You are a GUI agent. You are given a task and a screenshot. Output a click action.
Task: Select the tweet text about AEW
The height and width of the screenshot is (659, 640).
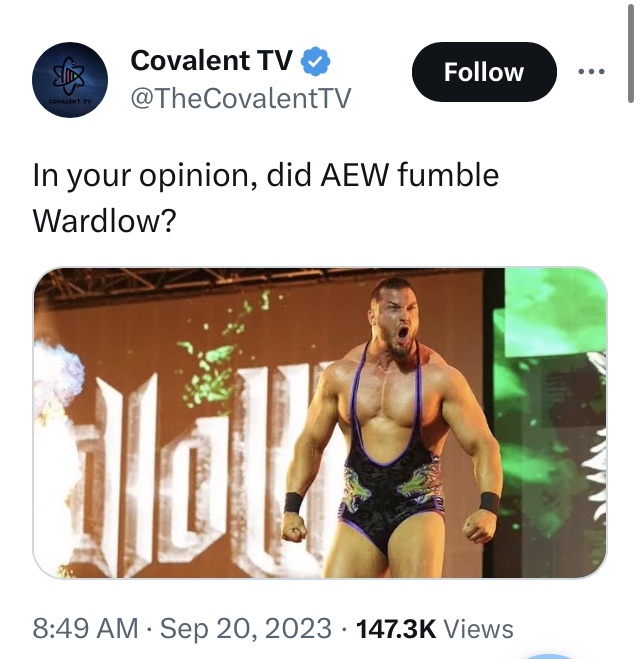tap(266, 198)
